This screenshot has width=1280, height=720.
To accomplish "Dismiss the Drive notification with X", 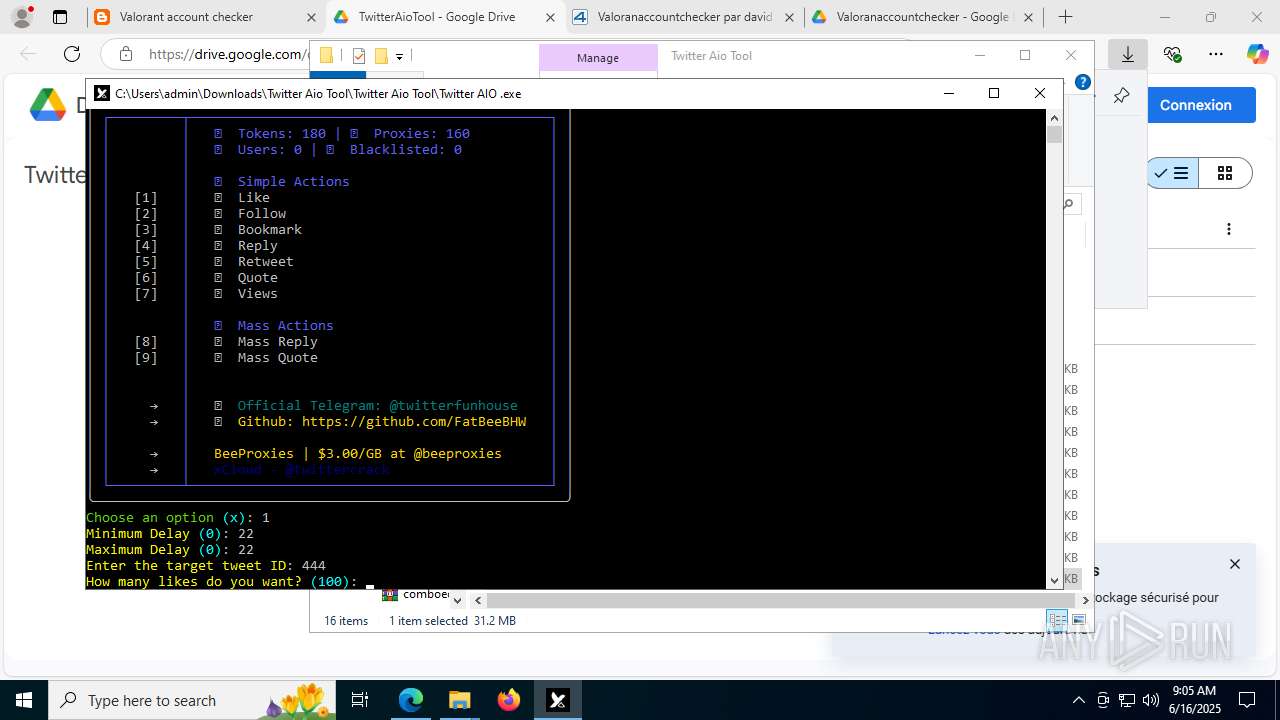I will [x=1235, y=564].
